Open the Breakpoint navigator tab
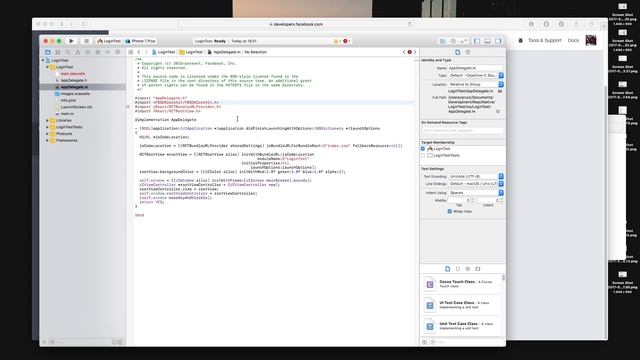Image resolution: width=640 pixels, height=360 pixels. (108, 52)
